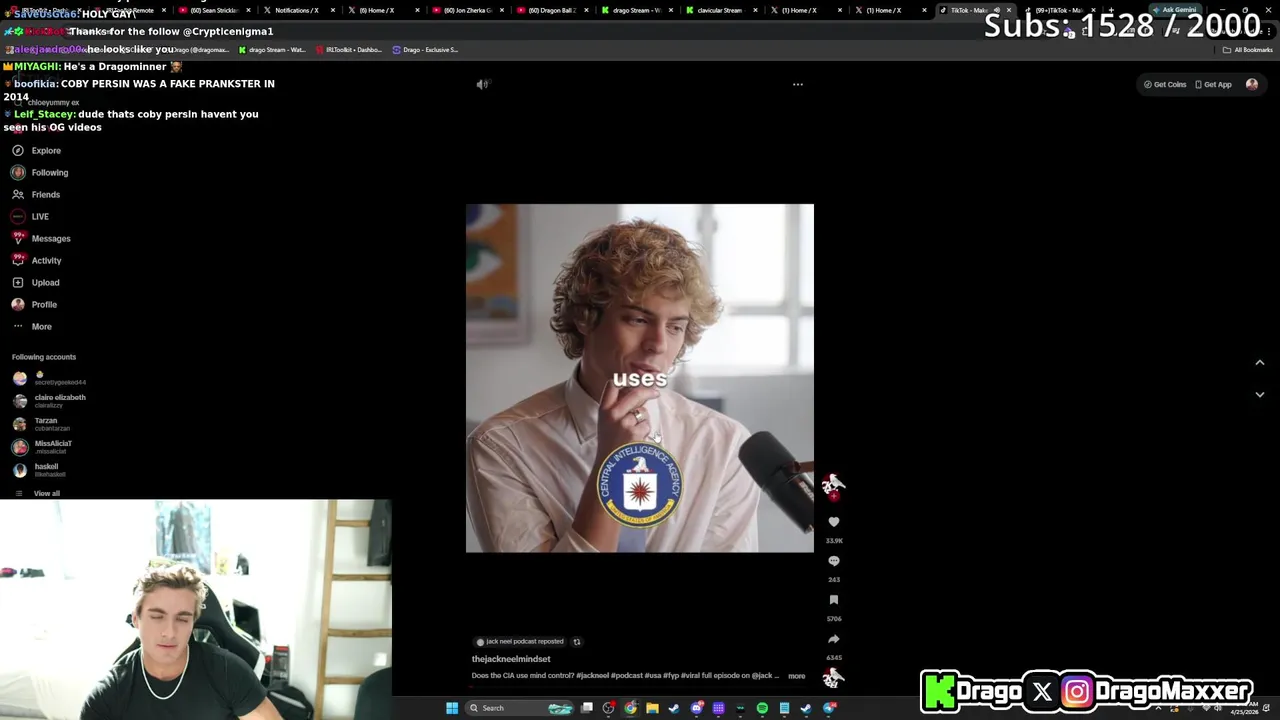Follow creator via red plus badge
This screenshot has height=720, width=1280.
(834, 496)
